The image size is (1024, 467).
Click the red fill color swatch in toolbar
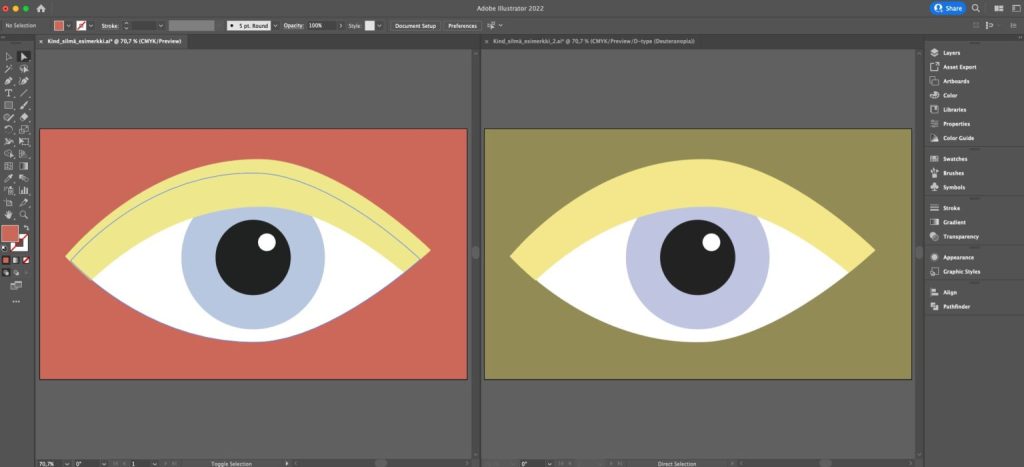(x=11, y=234)
